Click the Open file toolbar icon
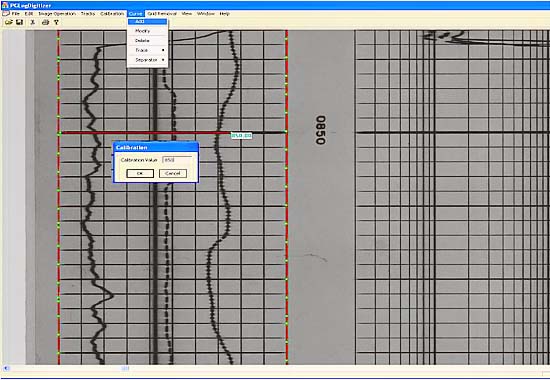This screenshot has height=380, width=550. point(9,22)
